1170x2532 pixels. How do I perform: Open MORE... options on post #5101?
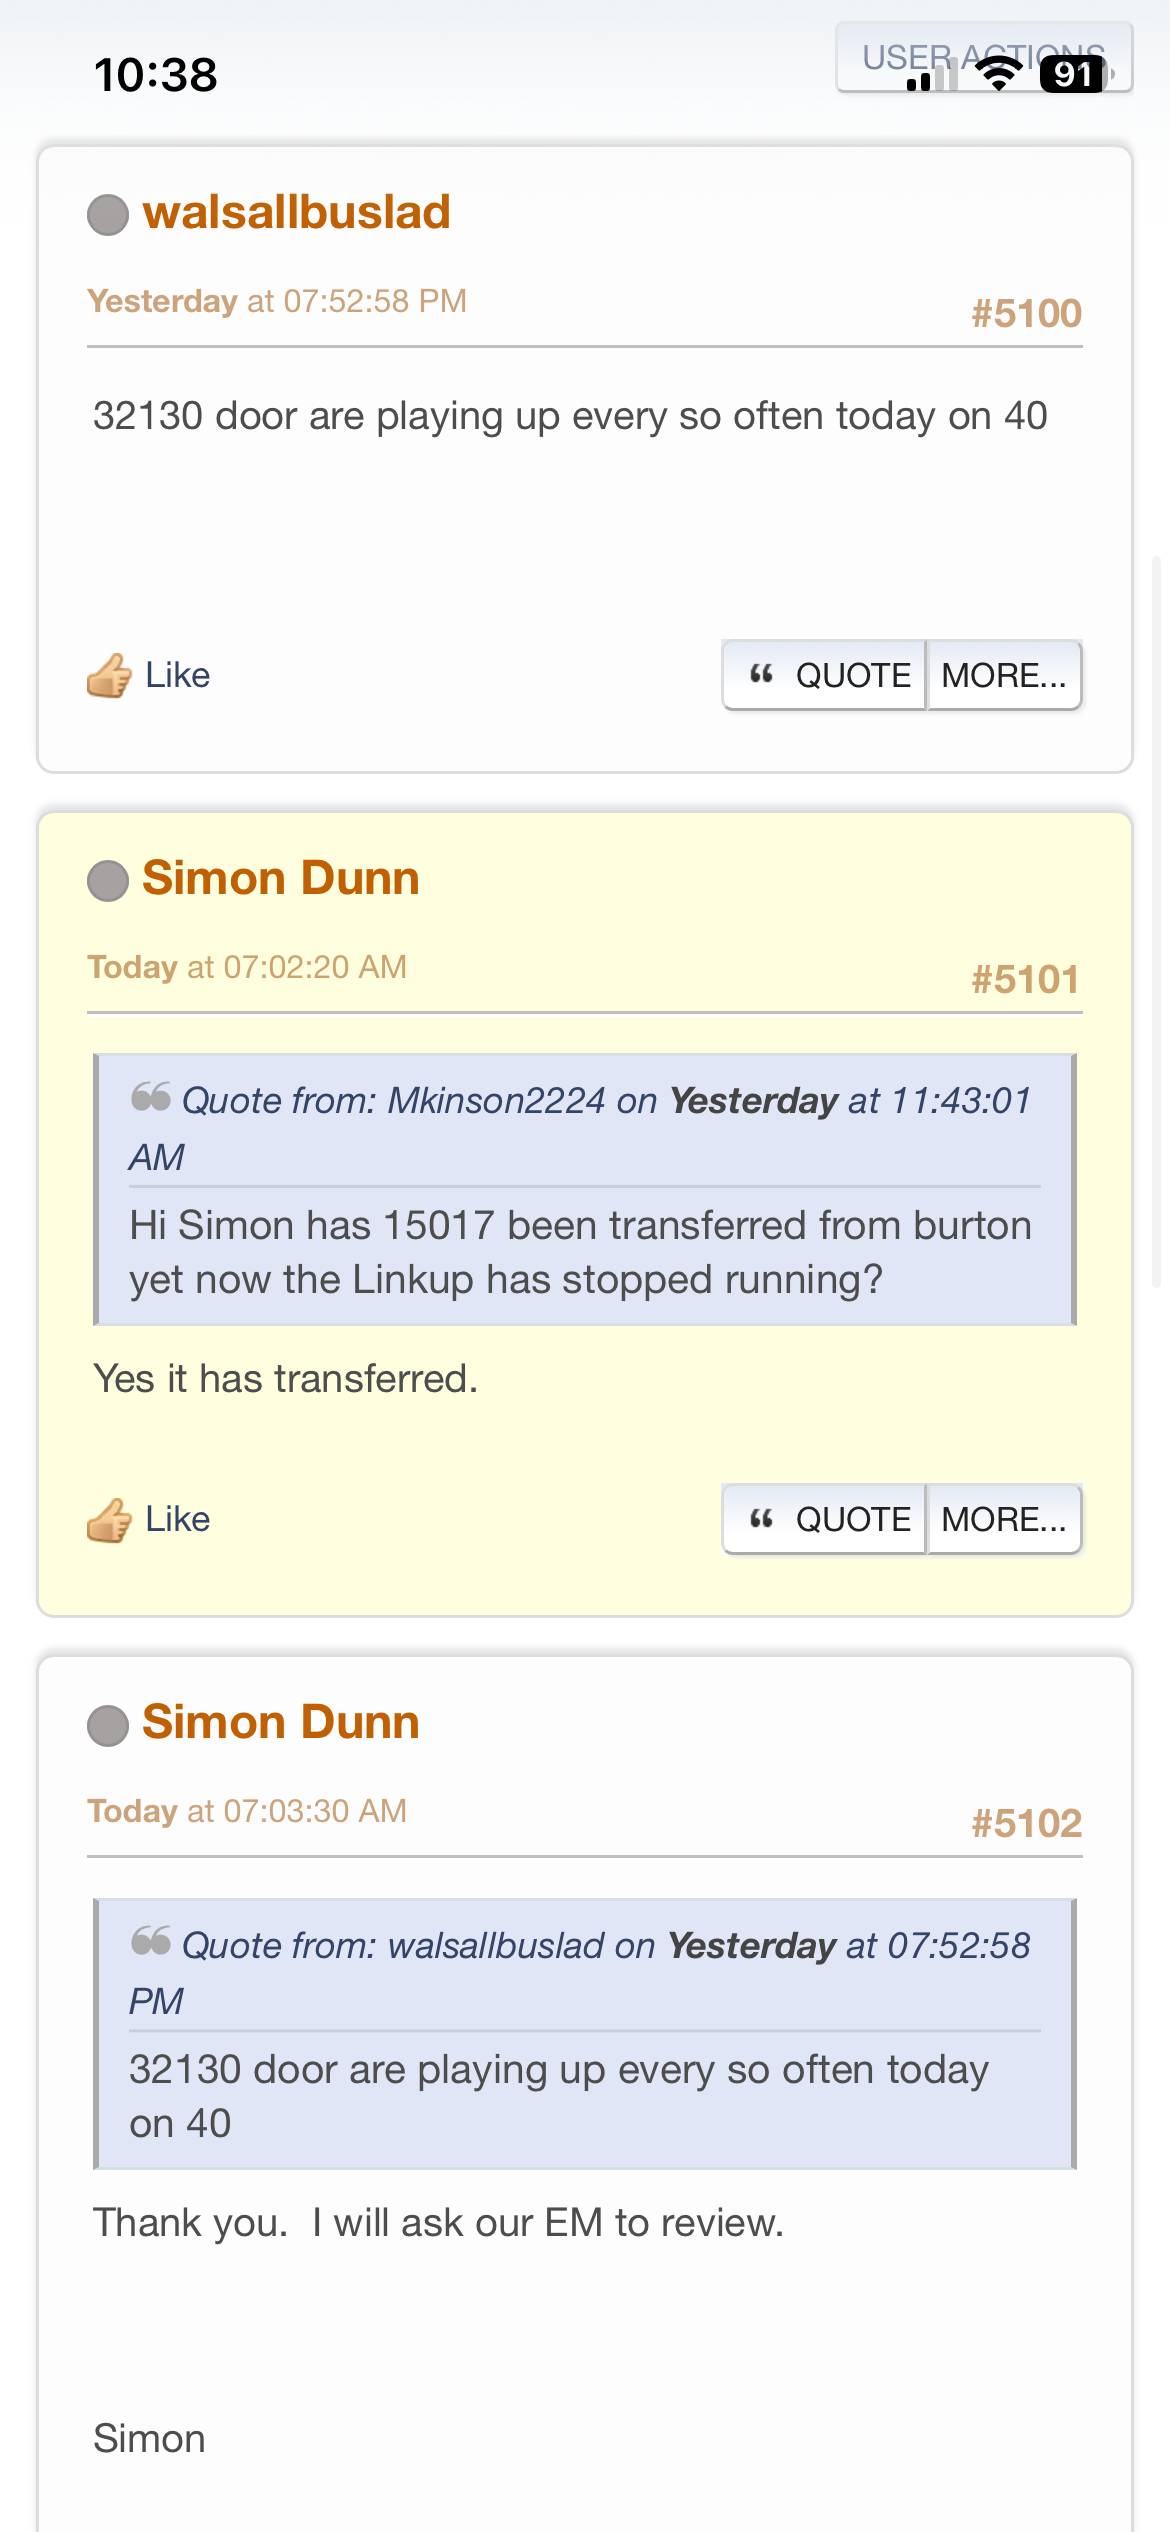coord(1004,1520)
